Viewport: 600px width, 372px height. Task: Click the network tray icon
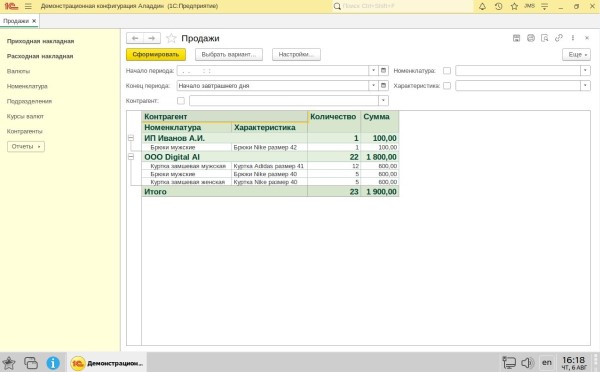(x=509, y=362)
